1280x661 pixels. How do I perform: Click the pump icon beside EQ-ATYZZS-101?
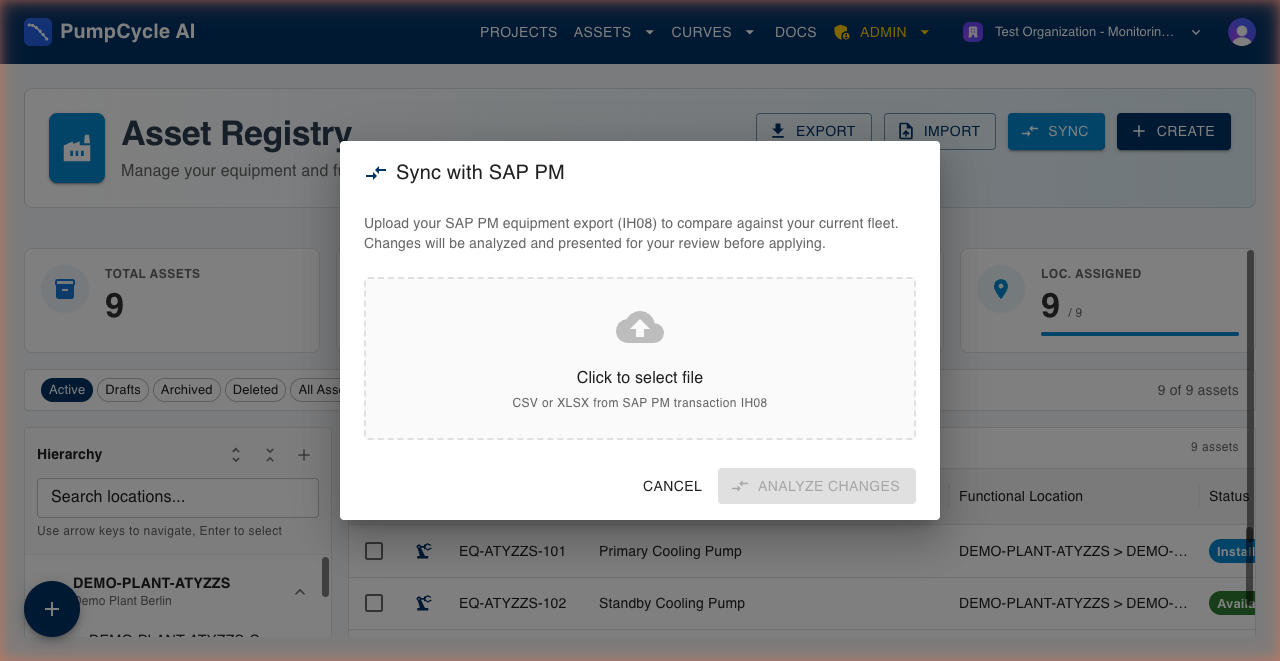pos(424,551)
